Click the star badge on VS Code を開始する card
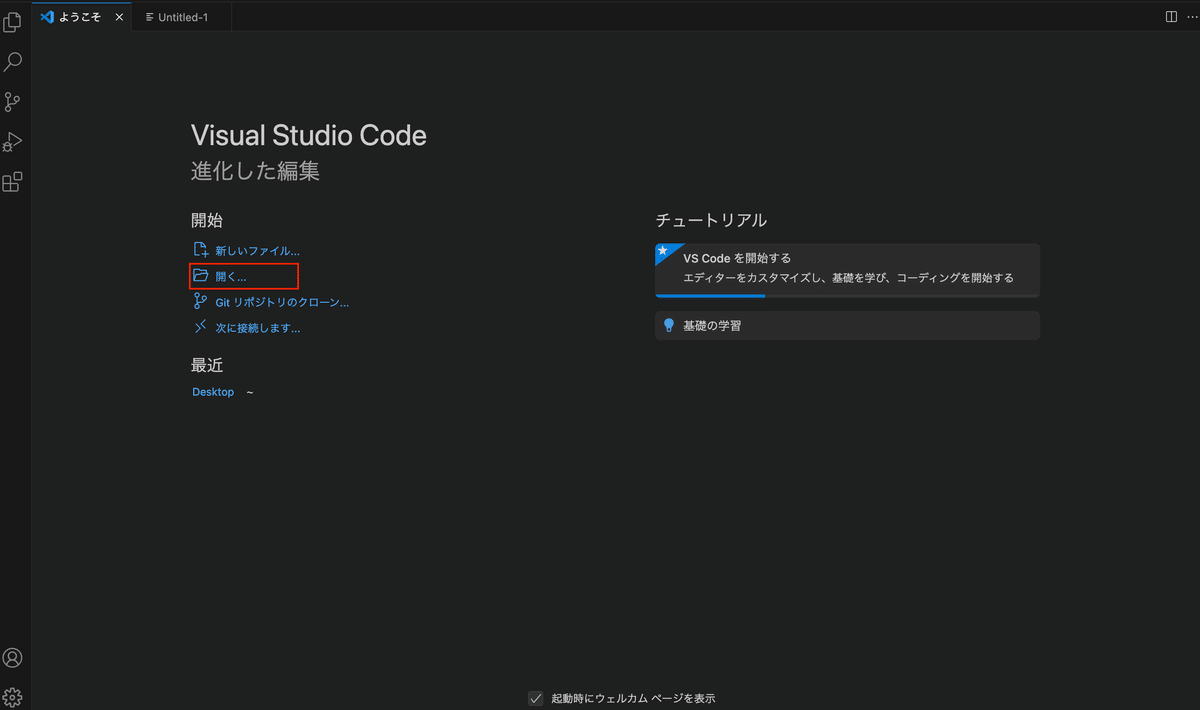 (x=662, y=251)
